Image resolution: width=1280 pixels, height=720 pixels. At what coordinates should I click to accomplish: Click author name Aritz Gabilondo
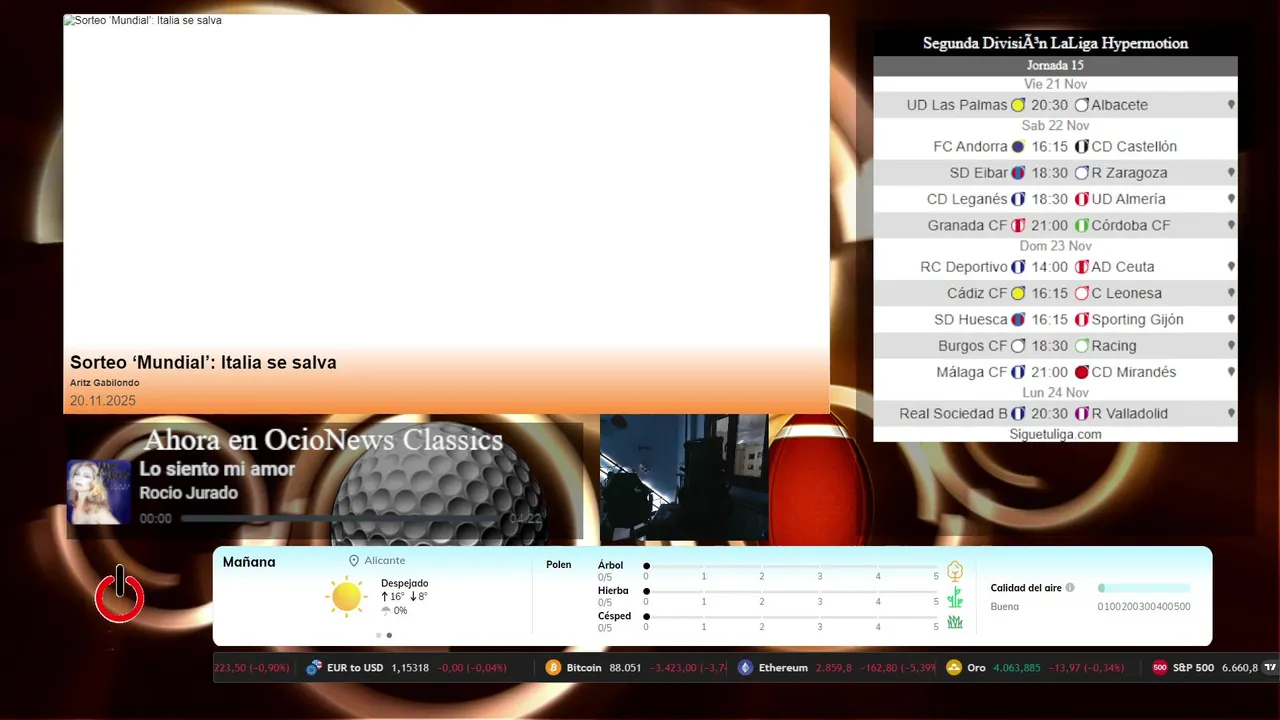[105, 383]
